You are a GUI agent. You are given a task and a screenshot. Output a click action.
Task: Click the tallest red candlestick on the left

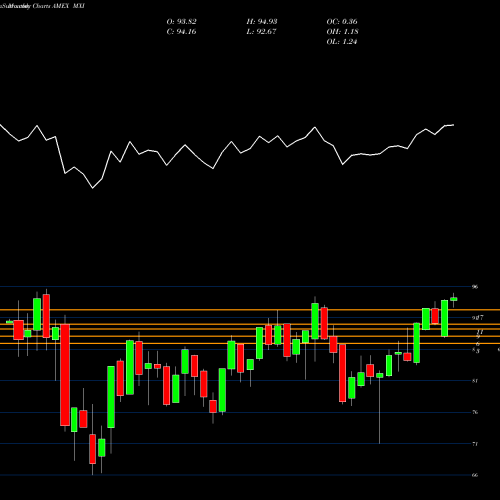pos(65,375)
